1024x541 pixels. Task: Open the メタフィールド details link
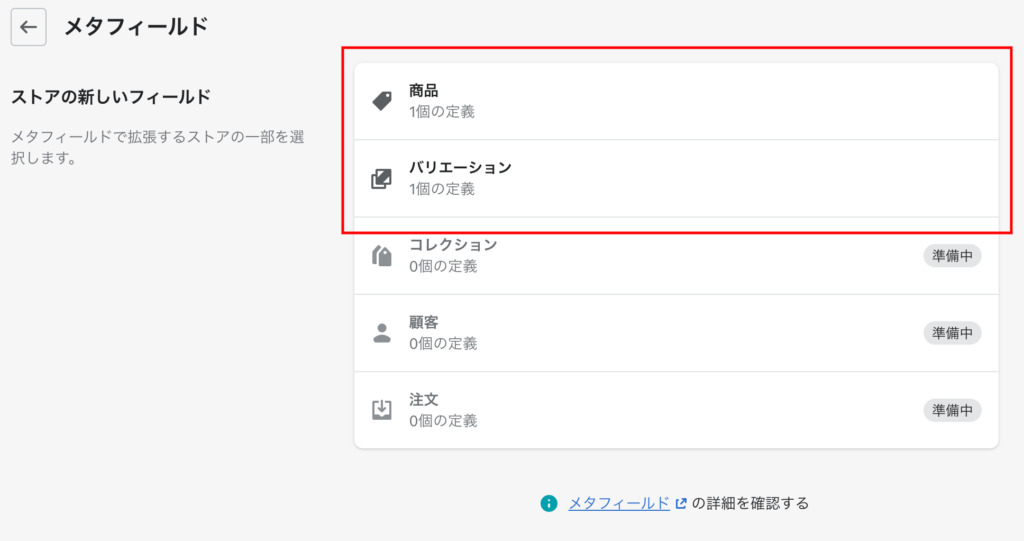click(619, 503)
